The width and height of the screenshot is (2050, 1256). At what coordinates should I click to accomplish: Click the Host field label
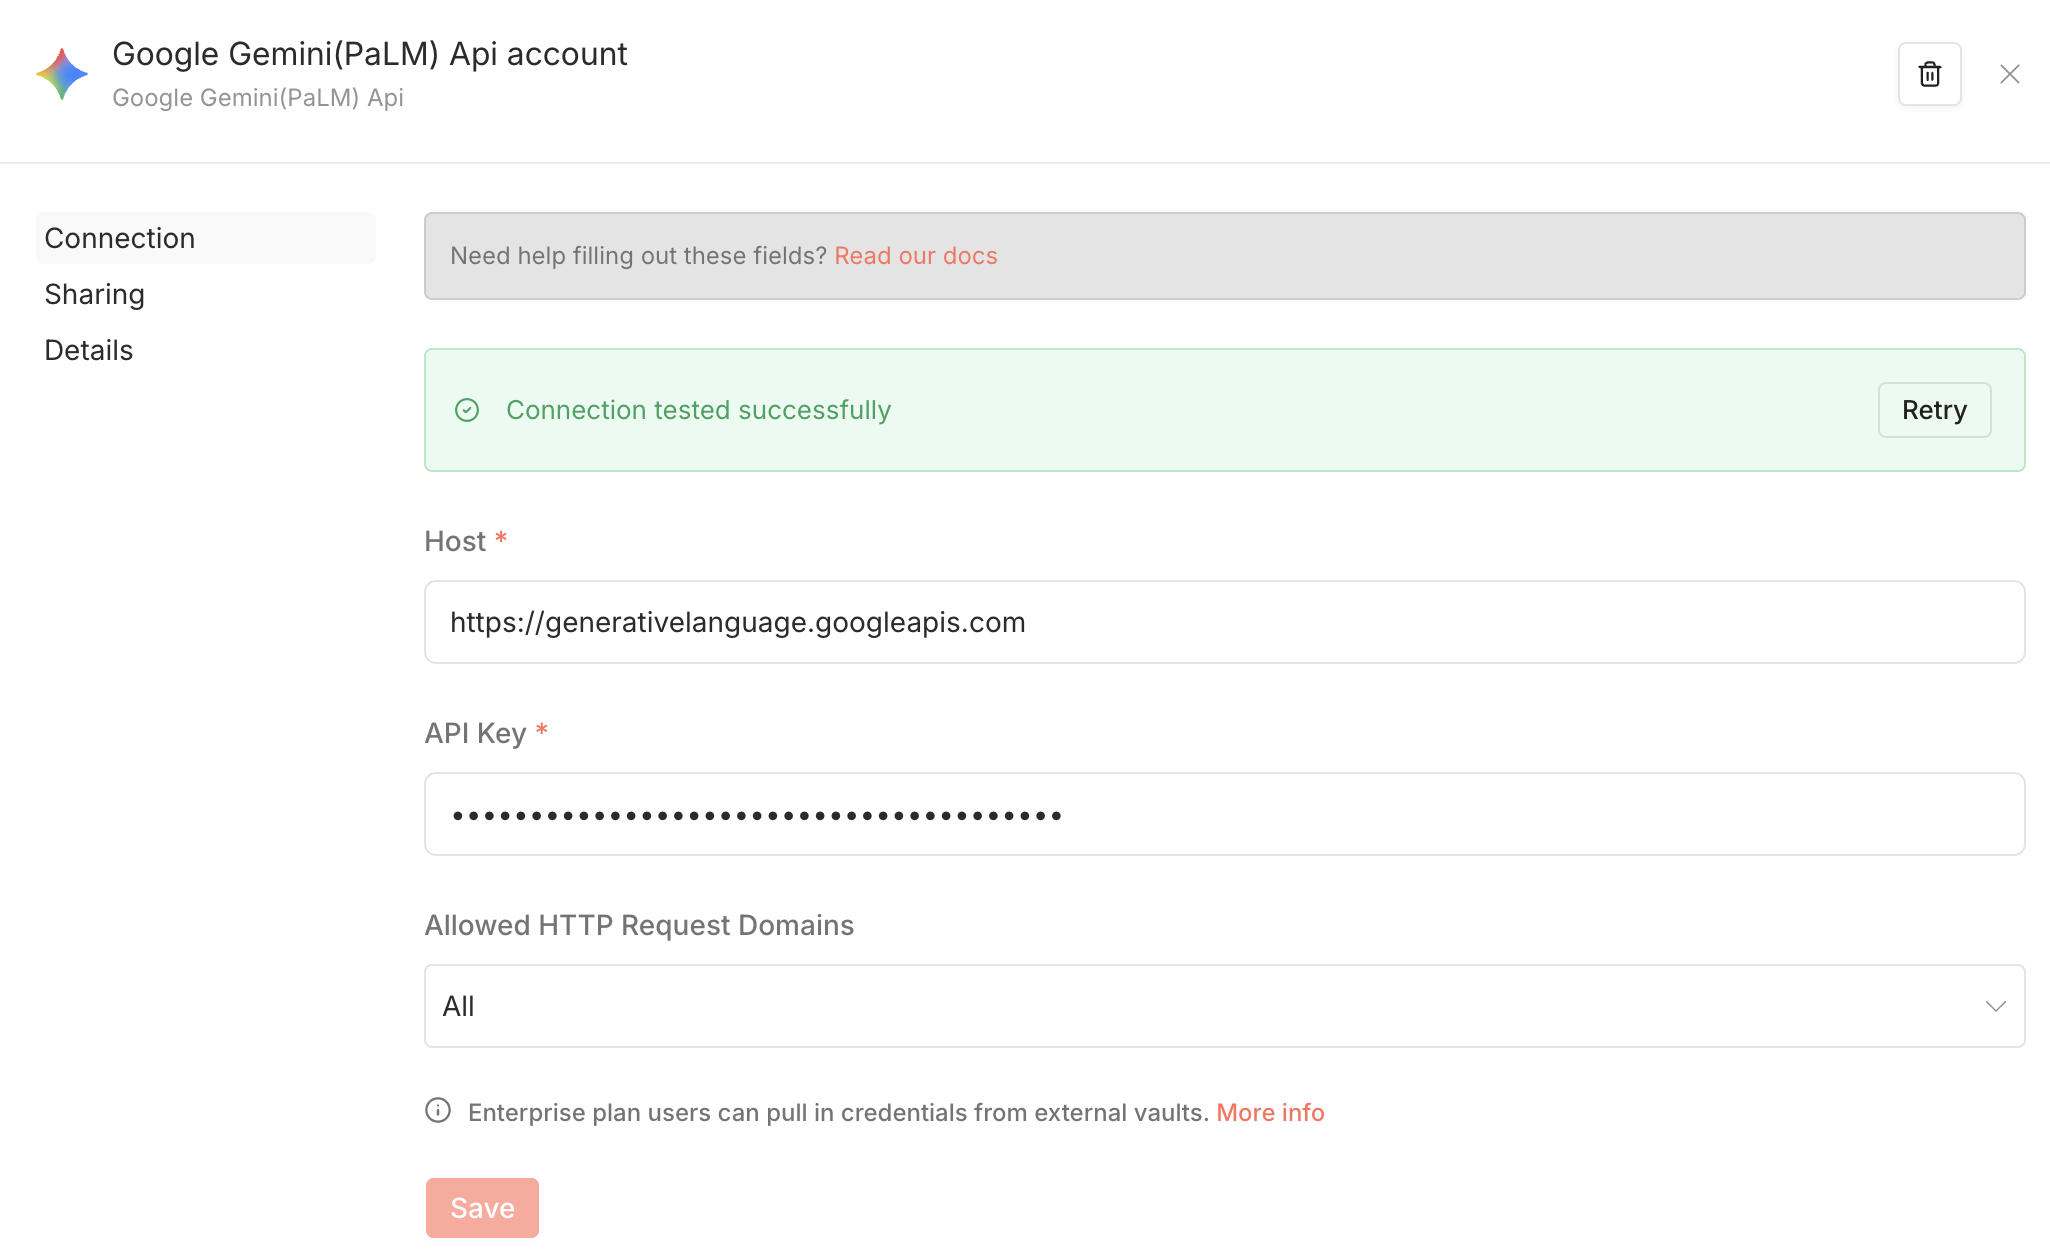(x=455, y=541)
